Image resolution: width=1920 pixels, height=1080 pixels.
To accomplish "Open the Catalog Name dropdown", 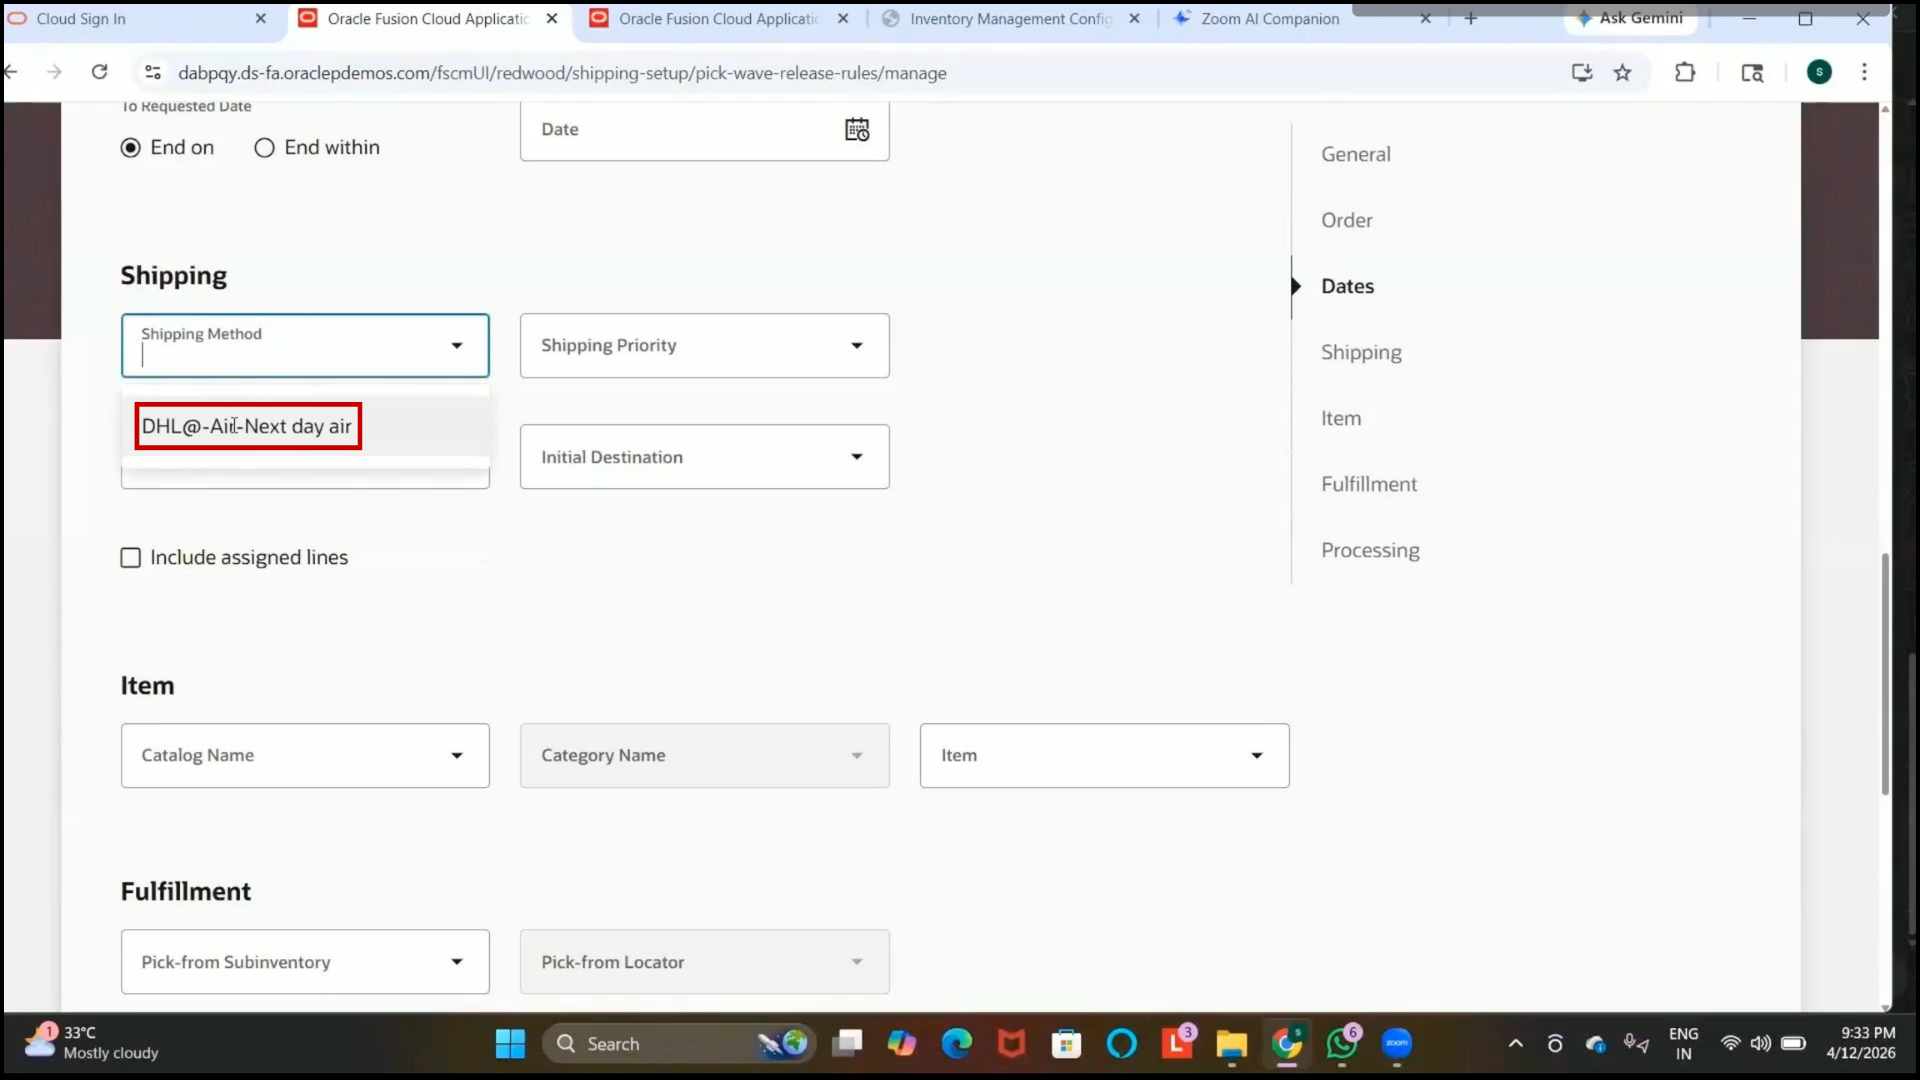I will click(305, 756).
